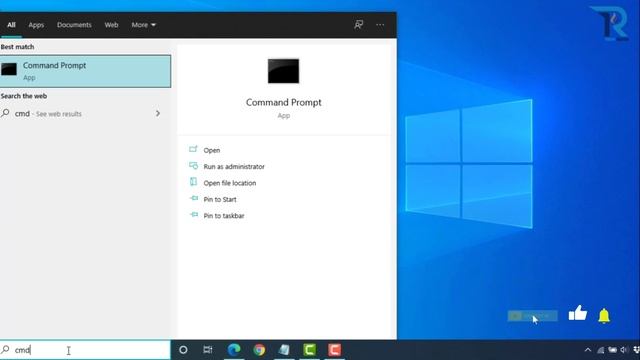Choose Run as administrator
Viewport: 640px width, 360px height.
pyautogui.click(x=234, y=167)
